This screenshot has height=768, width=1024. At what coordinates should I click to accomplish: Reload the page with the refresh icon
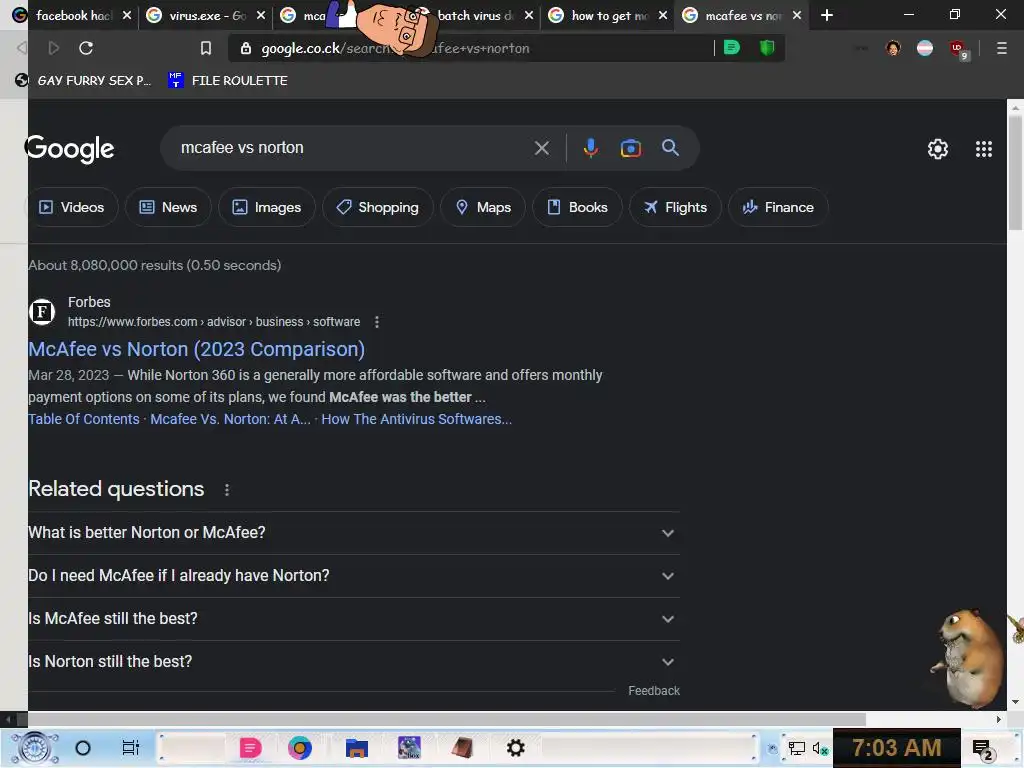(86, 48)
